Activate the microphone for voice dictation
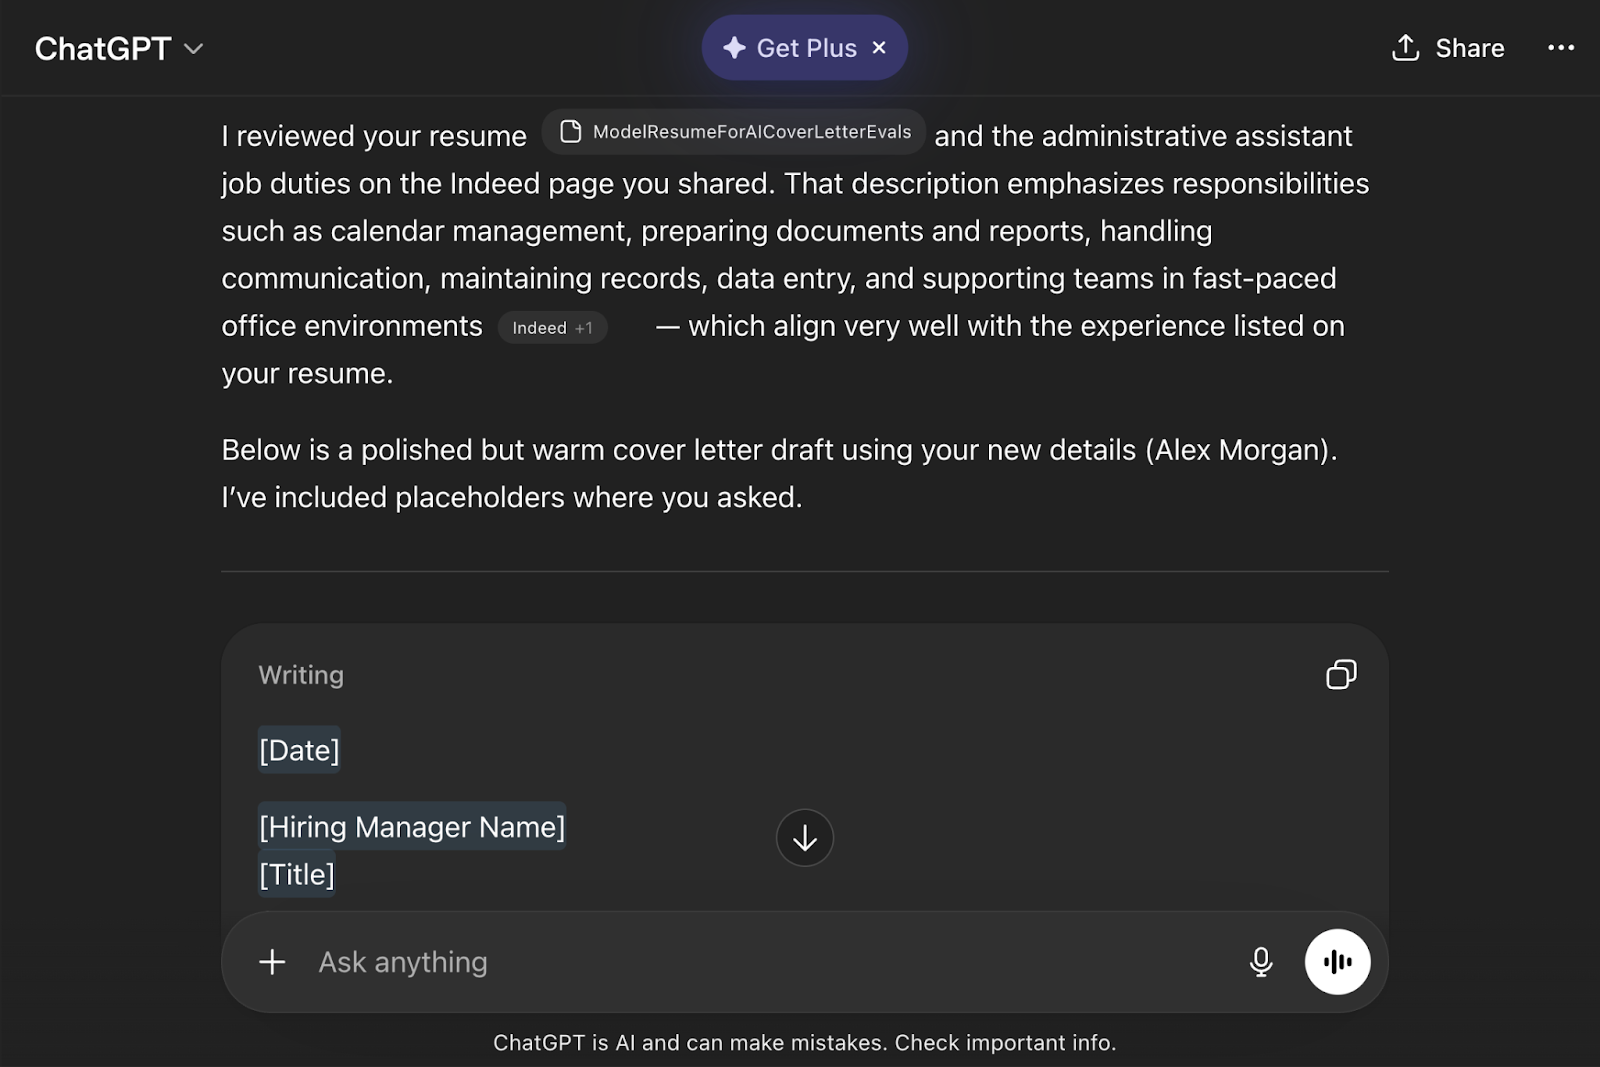The height and width of the screenshot is (1067, 1600). (1261, 961)
